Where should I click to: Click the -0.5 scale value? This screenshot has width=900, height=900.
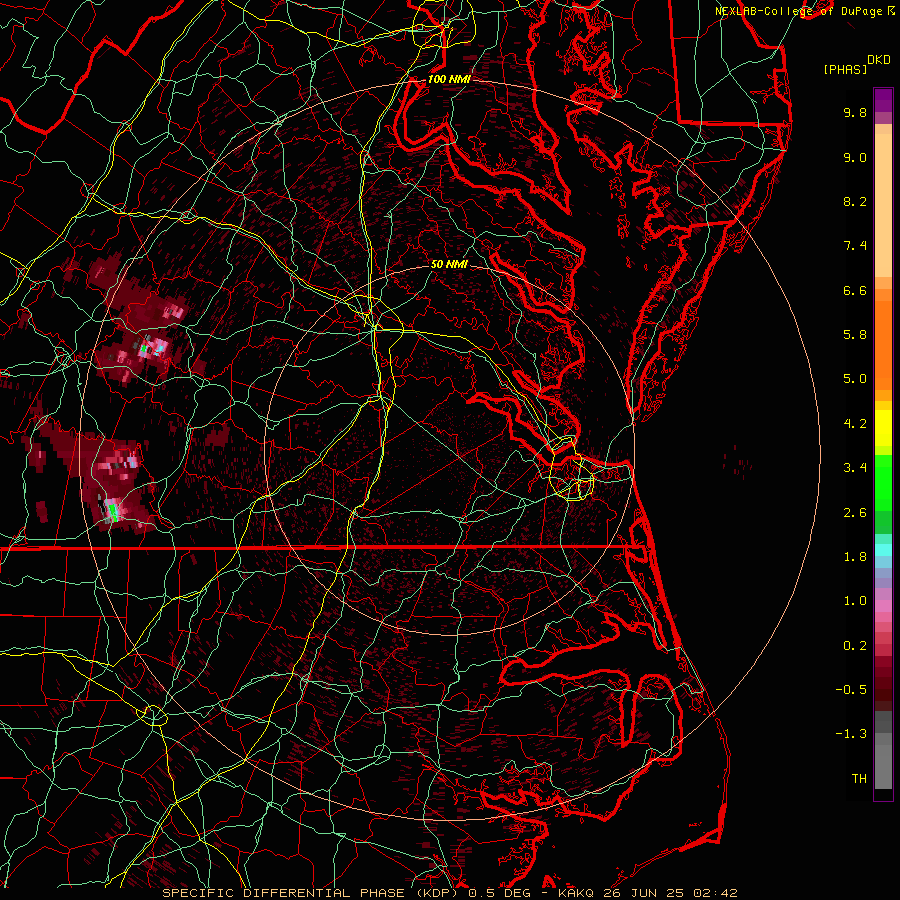(x=851, y=690)
